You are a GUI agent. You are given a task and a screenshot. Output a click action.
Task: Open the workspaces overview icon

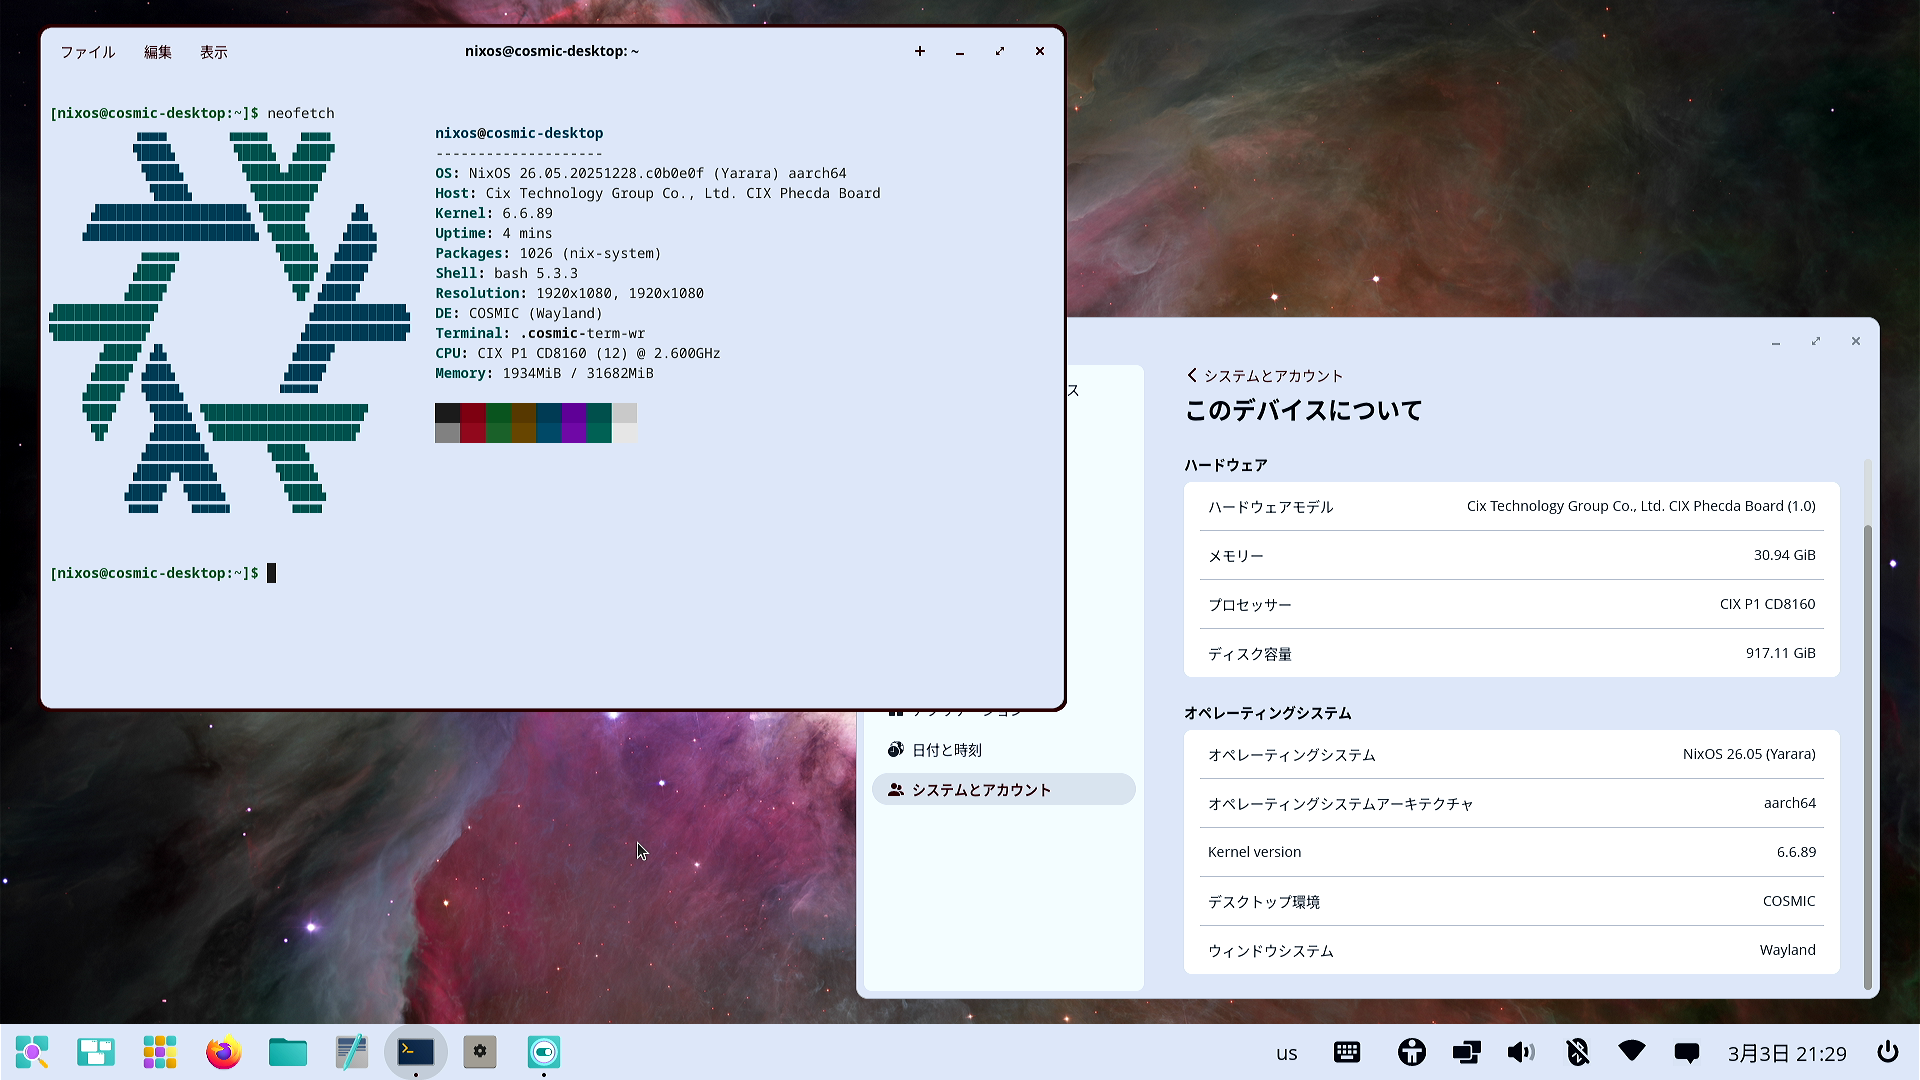point(96,1052)
